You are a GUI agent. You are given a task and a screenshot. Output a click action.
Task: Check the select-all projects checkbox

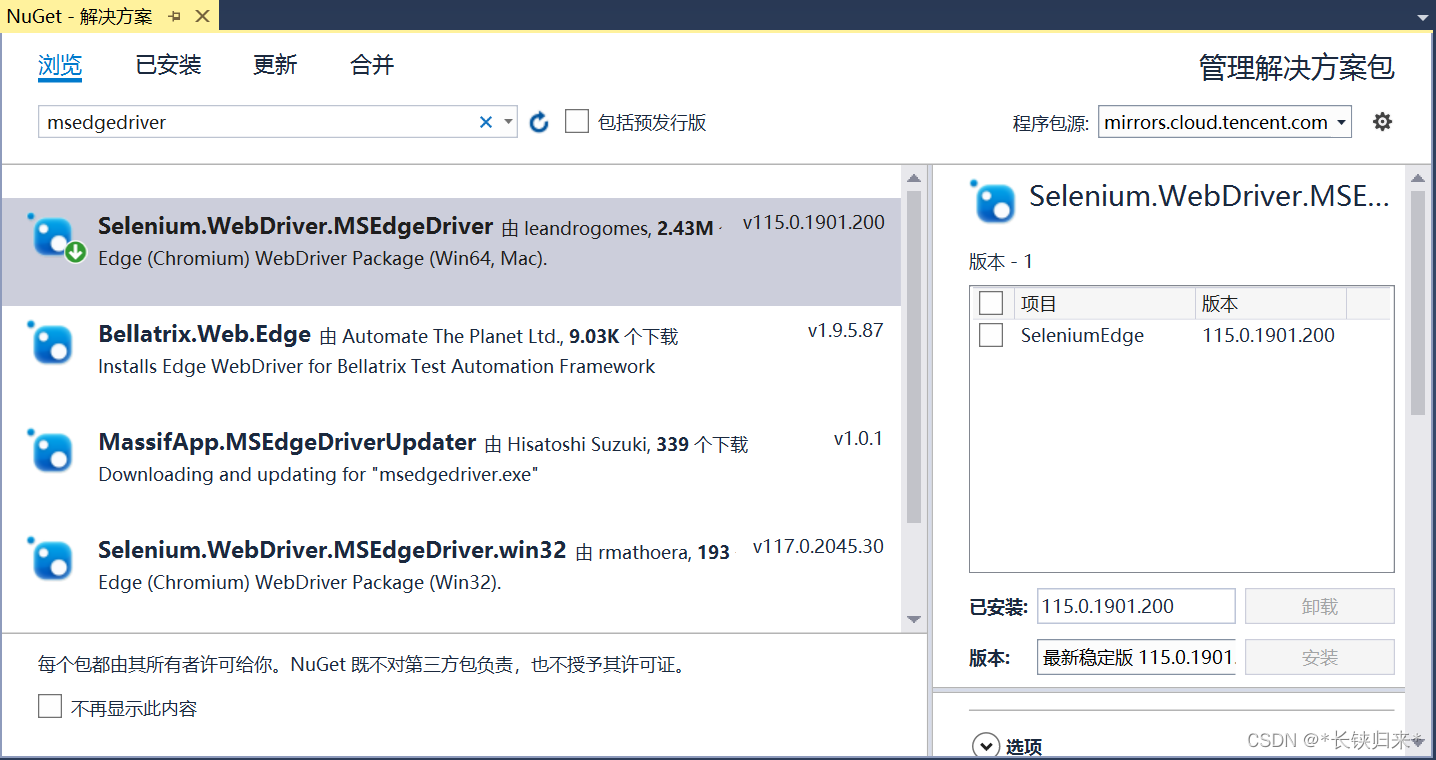click(x=991, y=303)
